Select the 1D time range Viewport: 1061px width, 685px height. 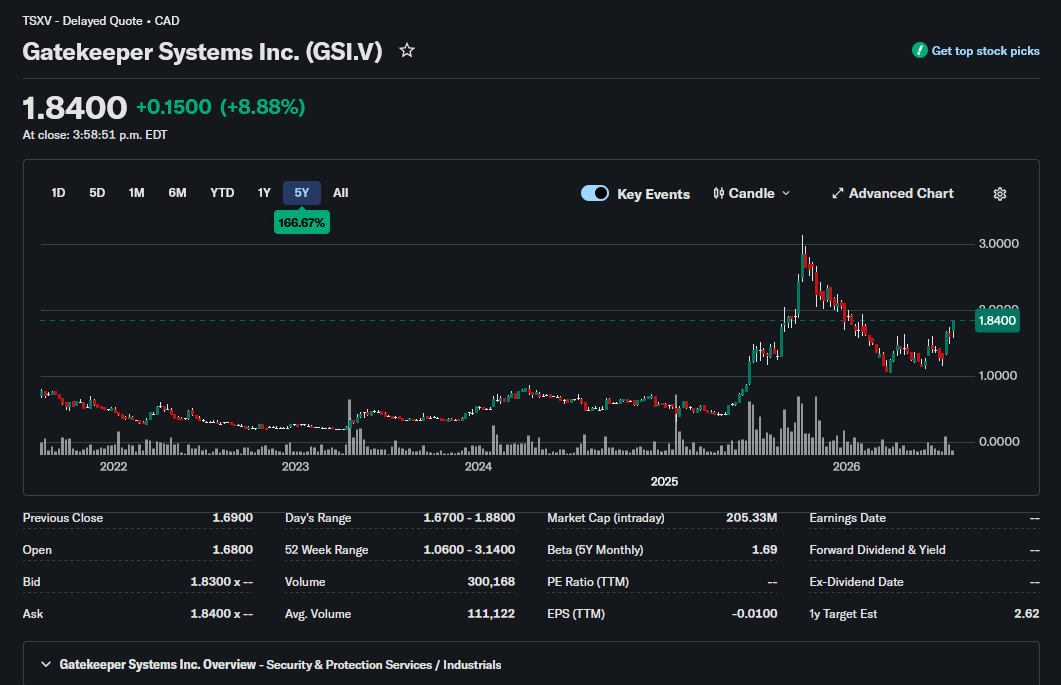pos(58,193)
